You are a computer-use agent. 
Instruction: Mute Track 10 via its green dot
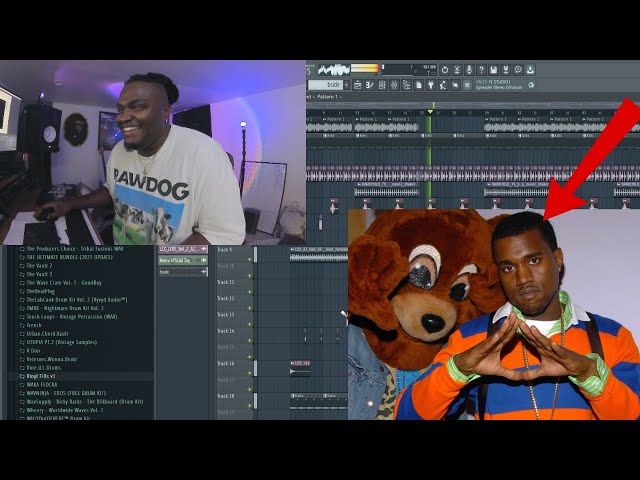coord(250,276)
